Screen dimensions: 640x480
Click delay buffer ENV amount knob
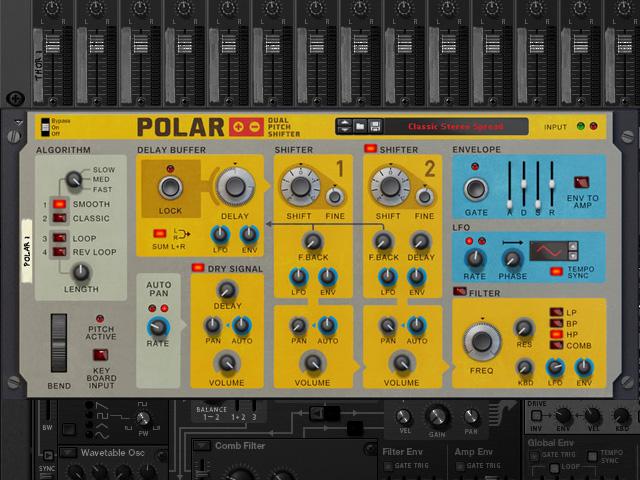249,235
